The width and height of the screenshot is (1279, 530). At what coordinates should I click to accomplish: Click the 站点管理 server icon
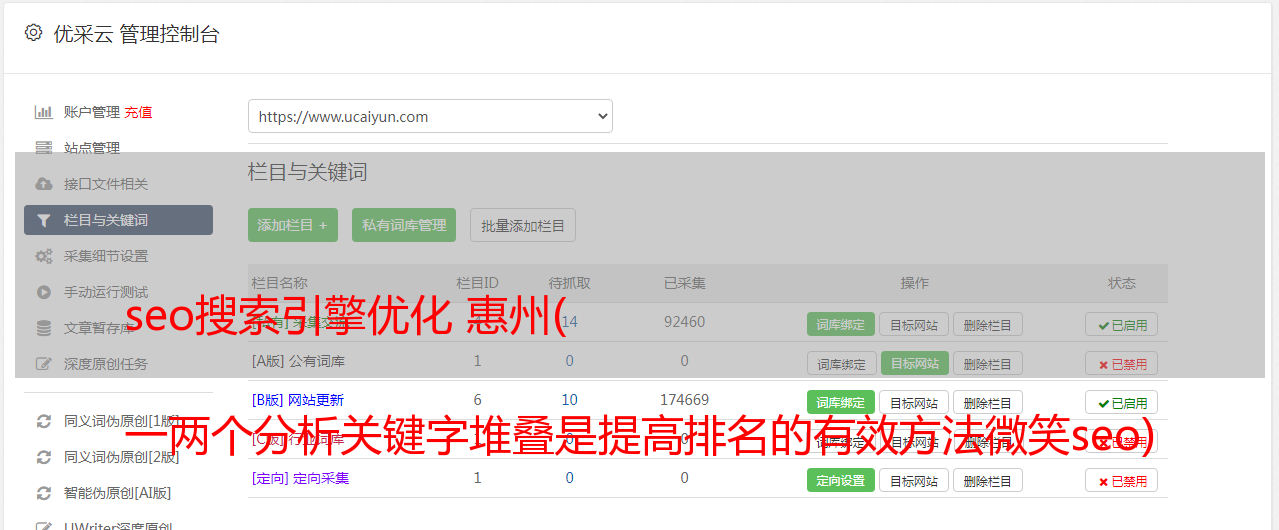(x=43, y=148)
